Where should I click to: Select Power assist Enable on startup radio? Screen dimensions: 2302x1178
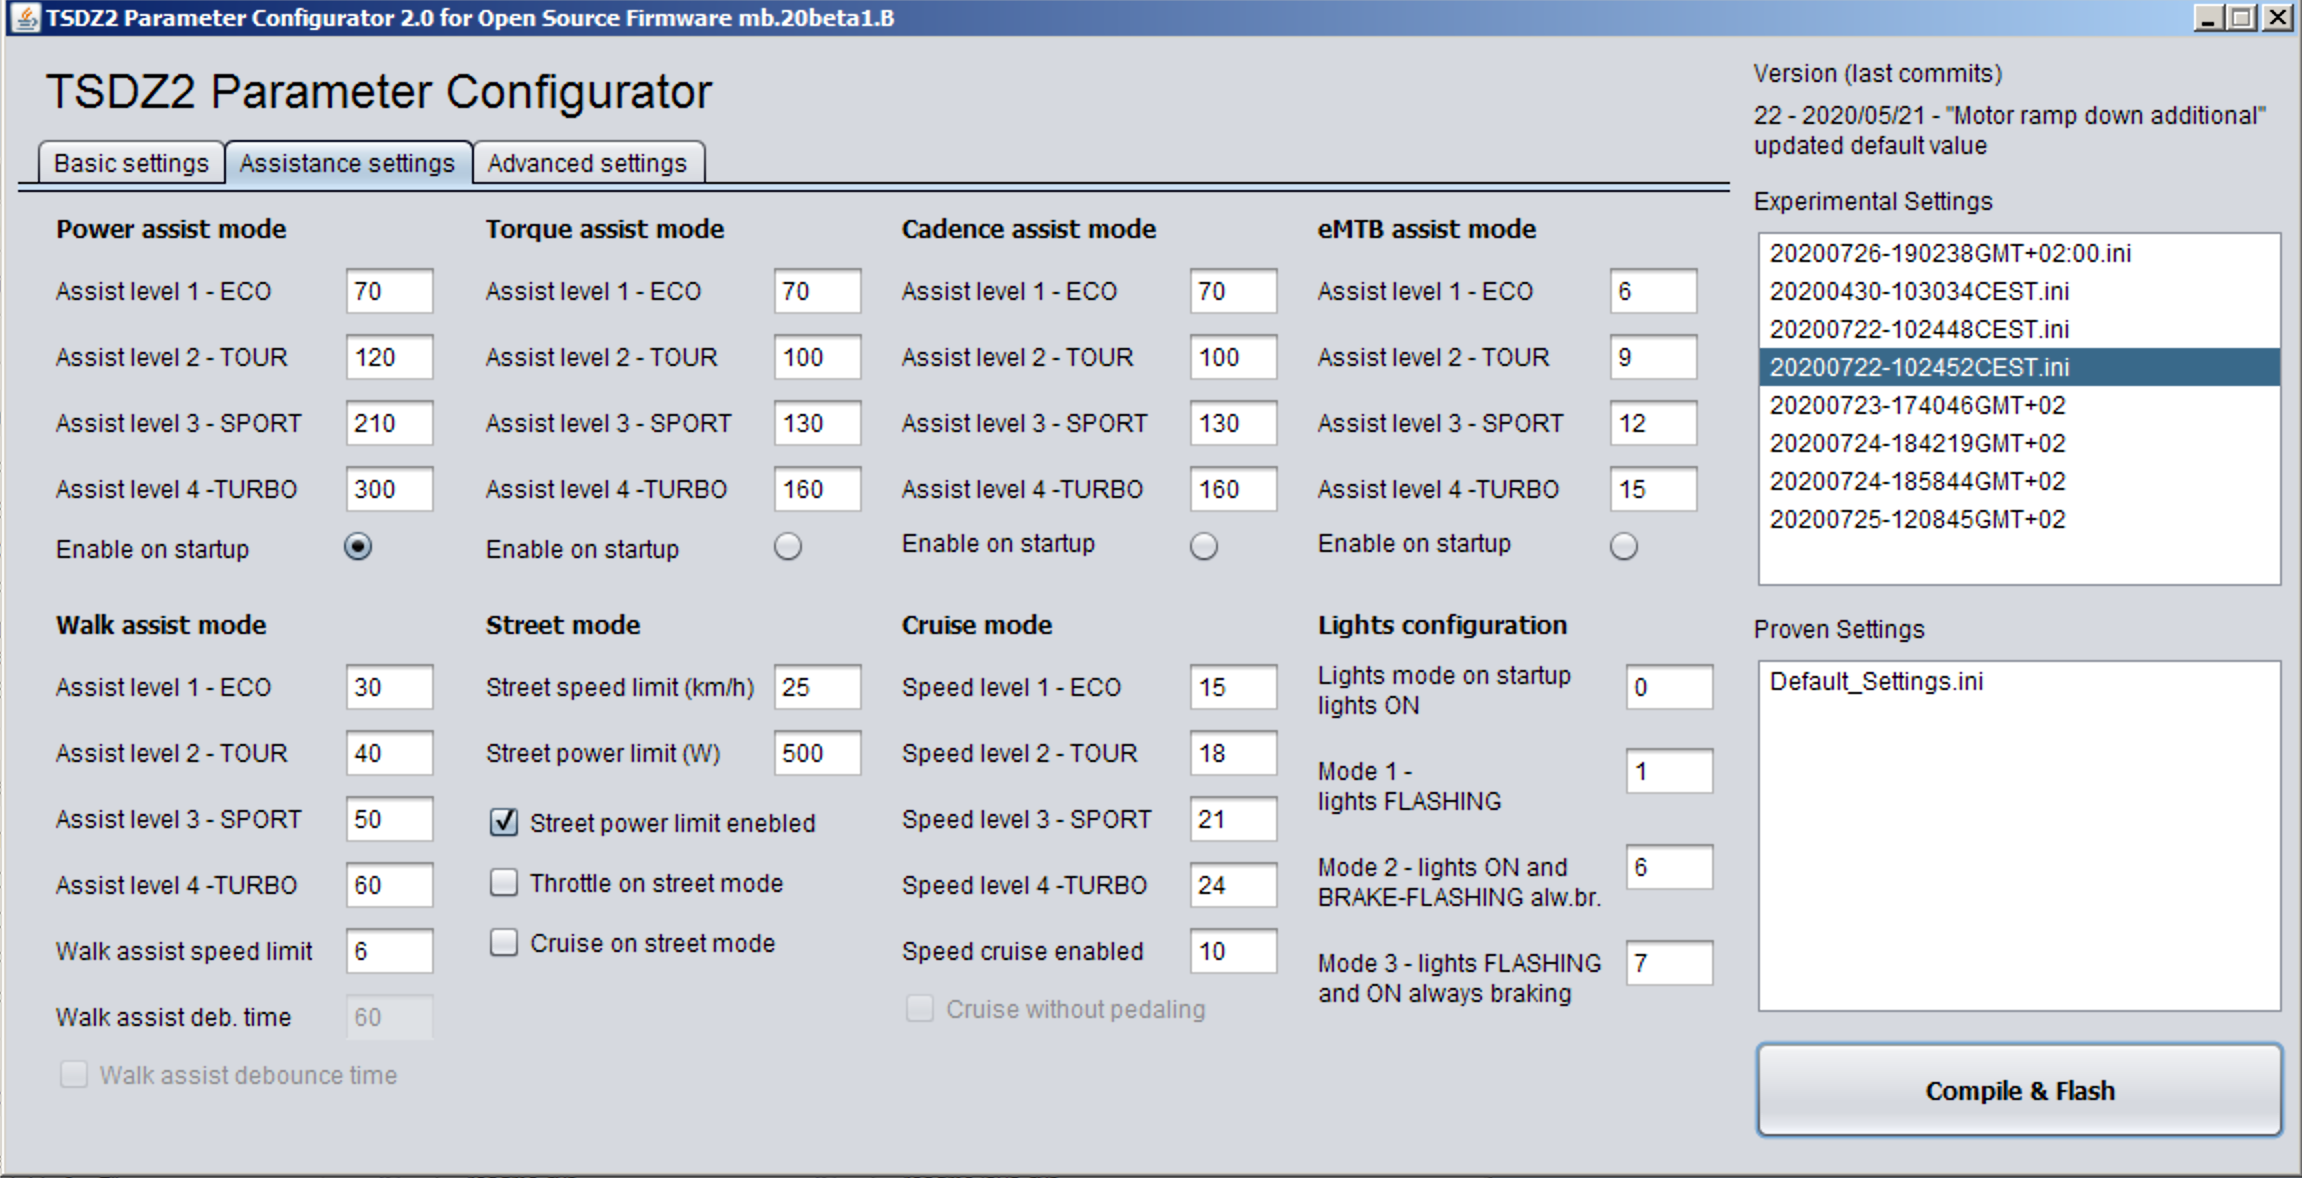(x=358, y=547)
